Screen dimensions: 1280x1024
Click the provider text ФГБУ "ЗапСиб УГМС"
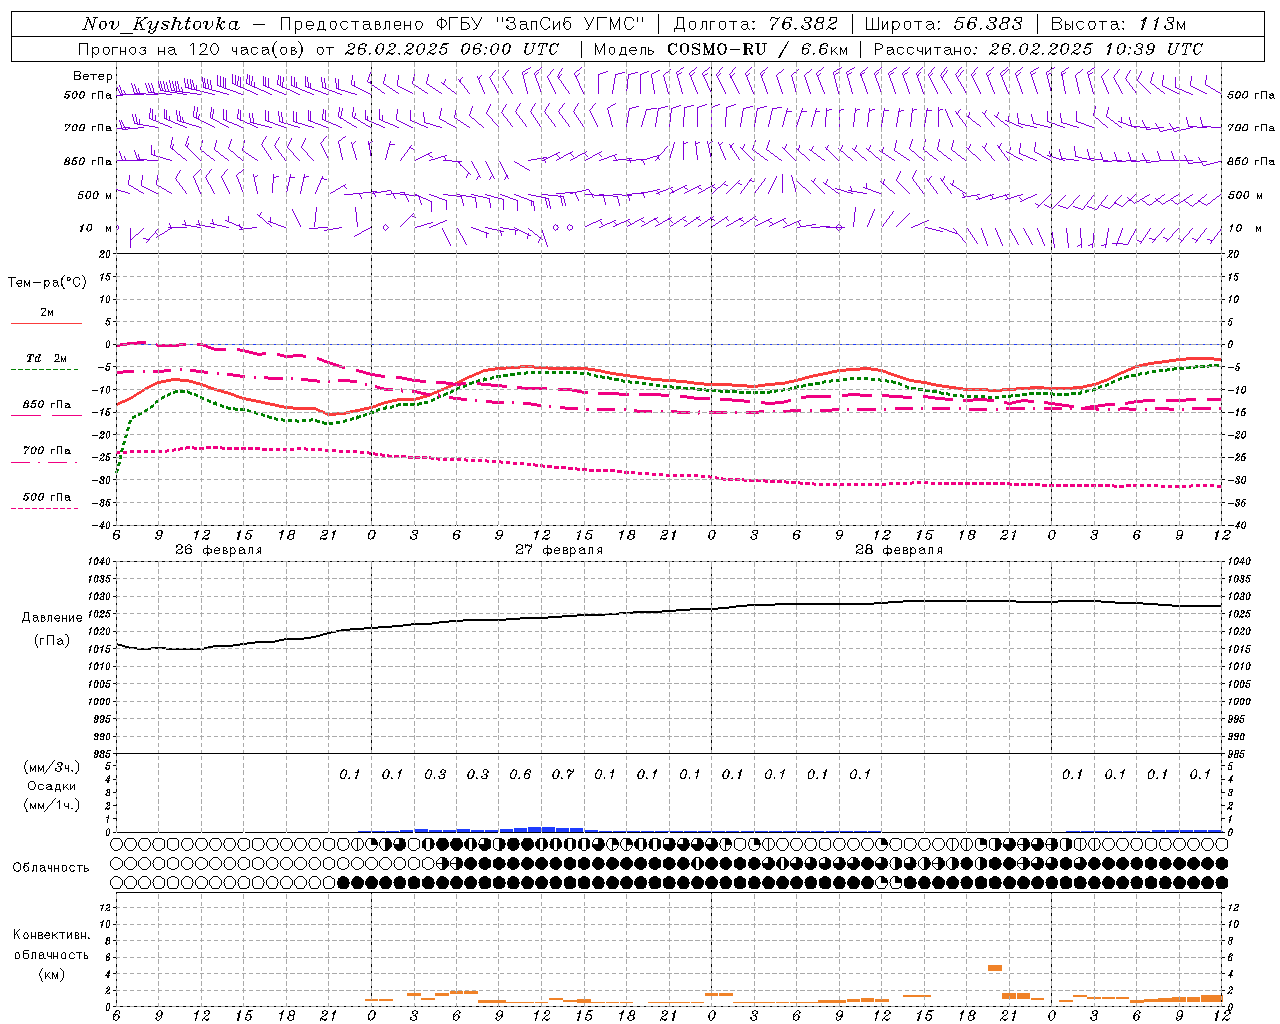point(541,25)
